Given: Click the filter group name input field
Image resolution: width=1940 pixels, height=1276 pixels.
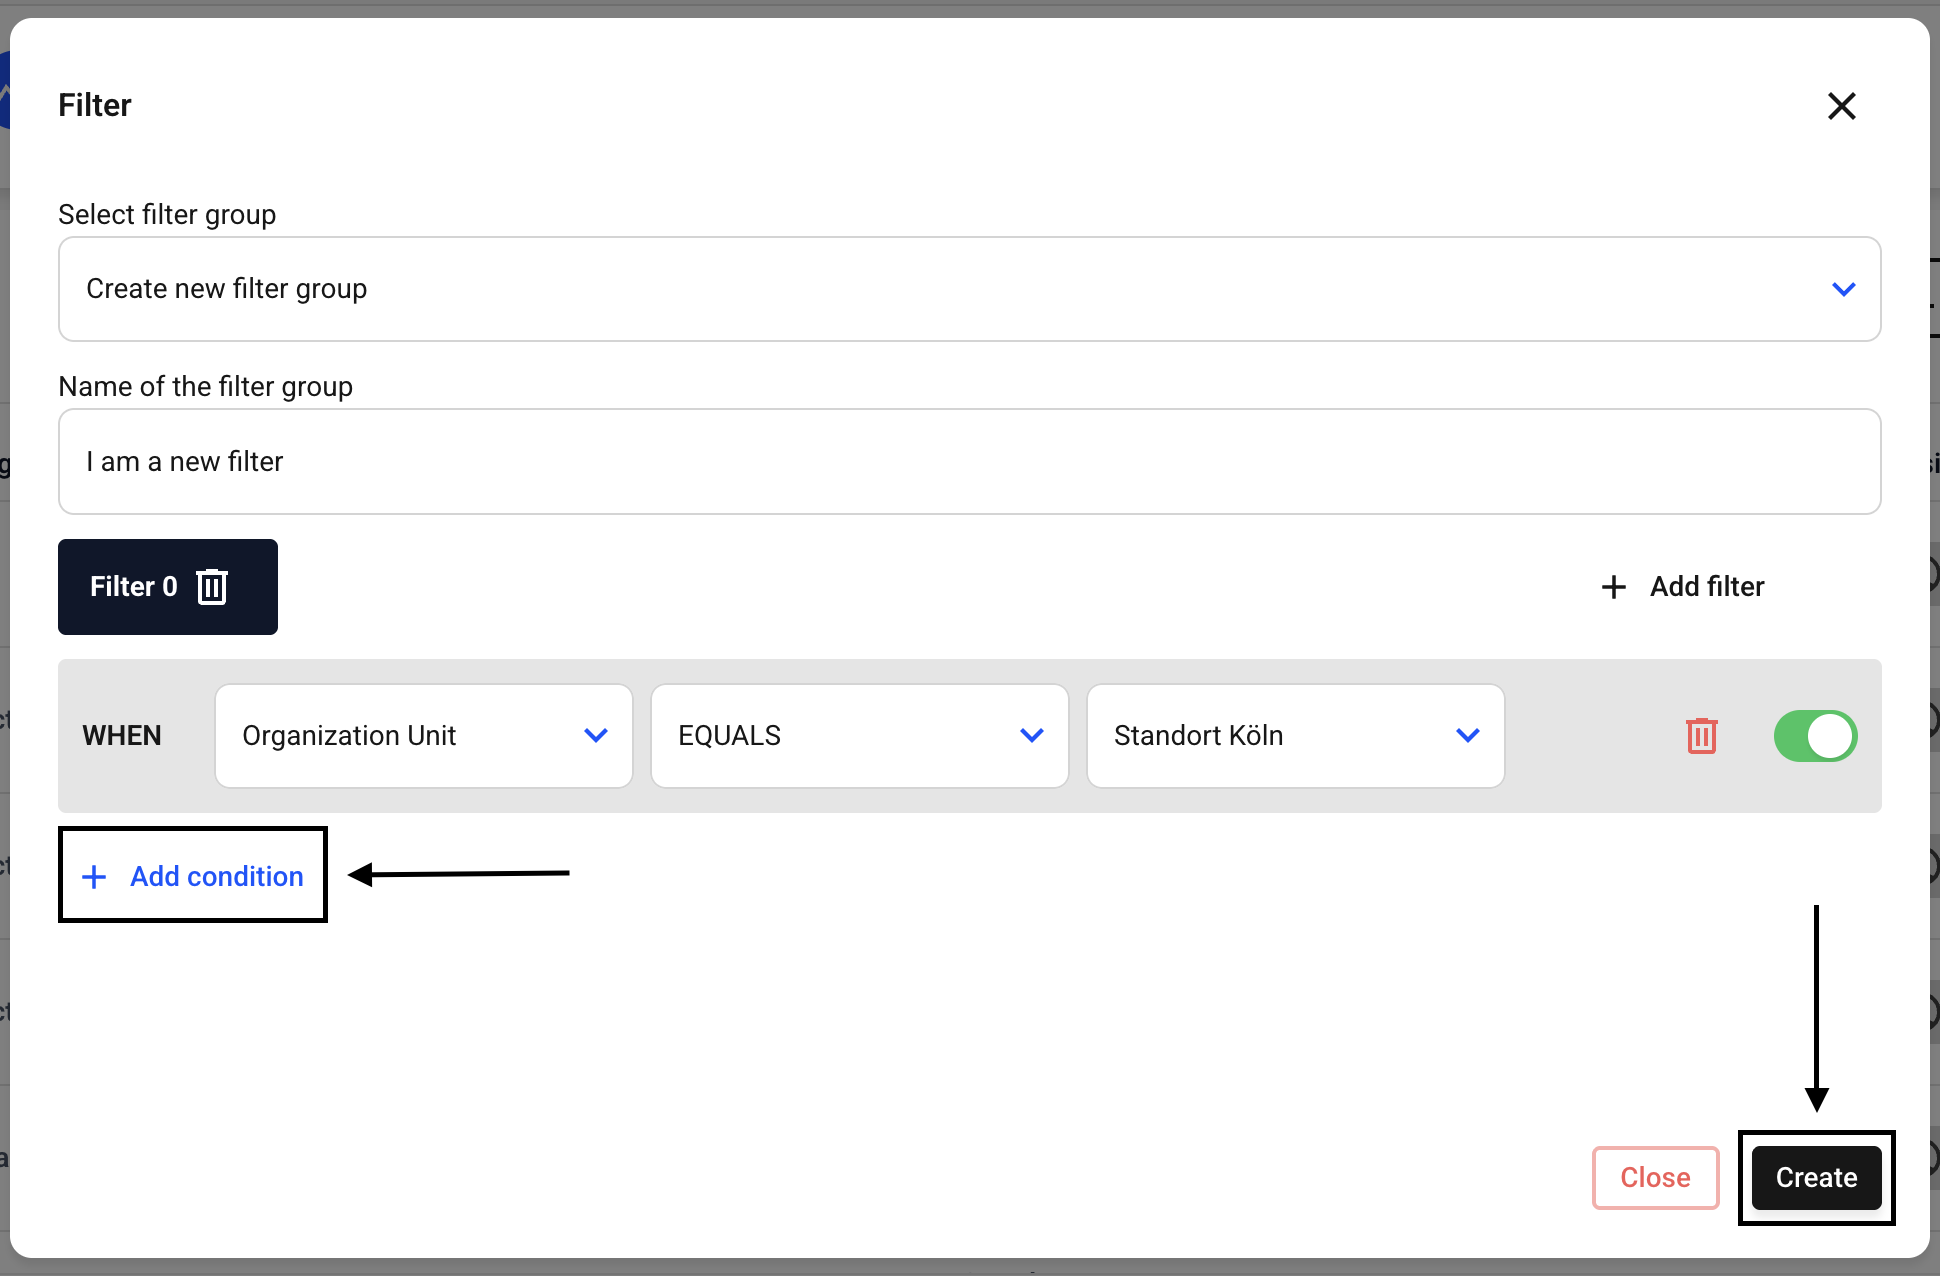Looking at the screenshot, I should (x=968, y=462).
